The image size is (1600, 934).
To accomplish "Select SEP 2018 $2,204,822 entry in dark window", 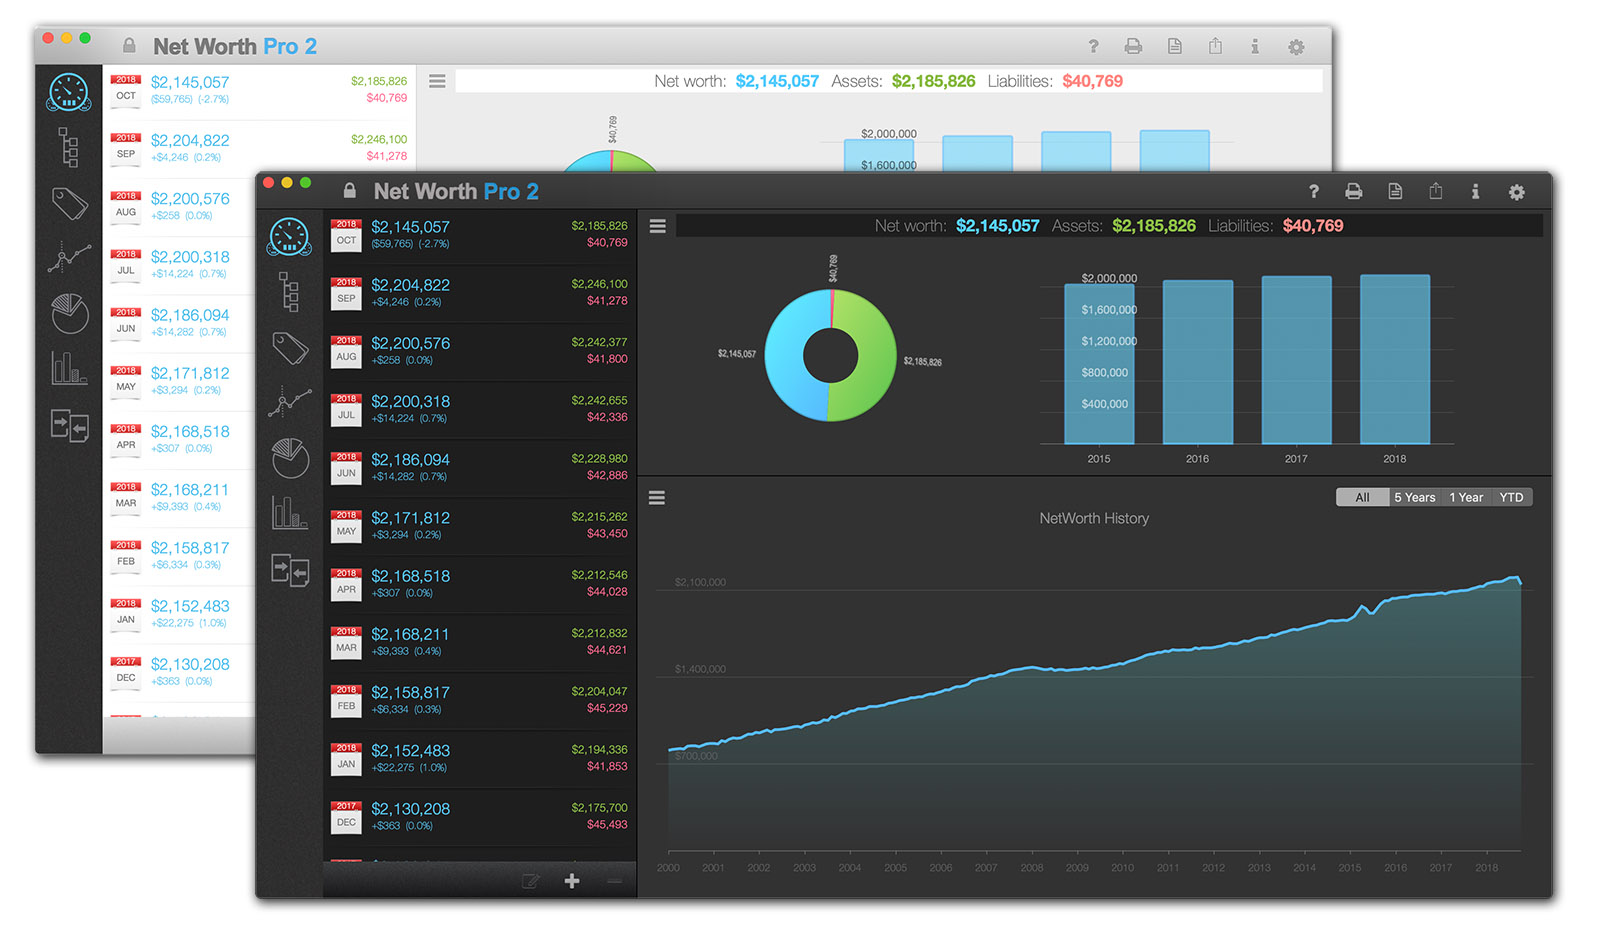I will pyautogui.click(x=480, y=293).
